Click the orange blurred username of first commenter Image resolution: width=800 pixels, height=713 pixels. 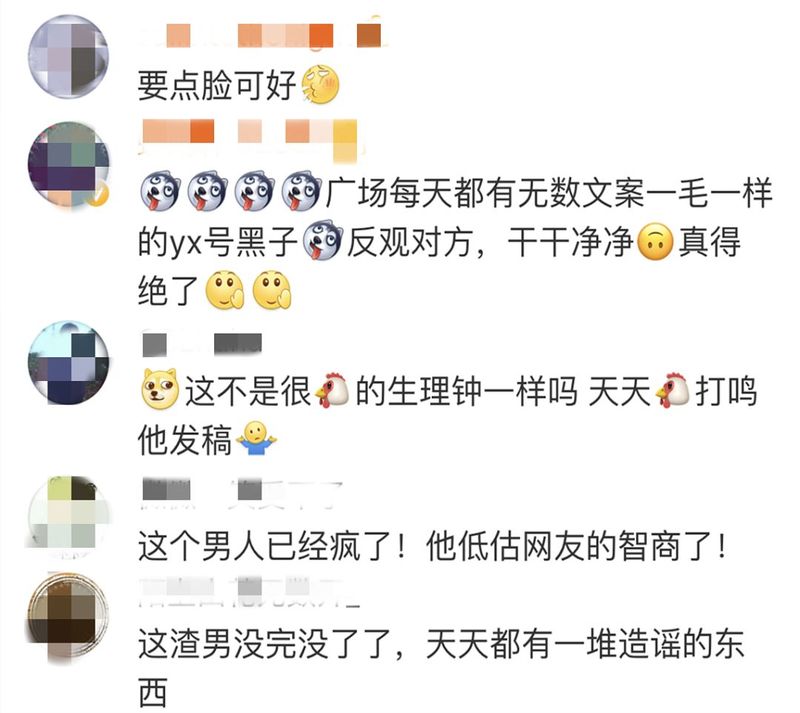coord(261,35)
